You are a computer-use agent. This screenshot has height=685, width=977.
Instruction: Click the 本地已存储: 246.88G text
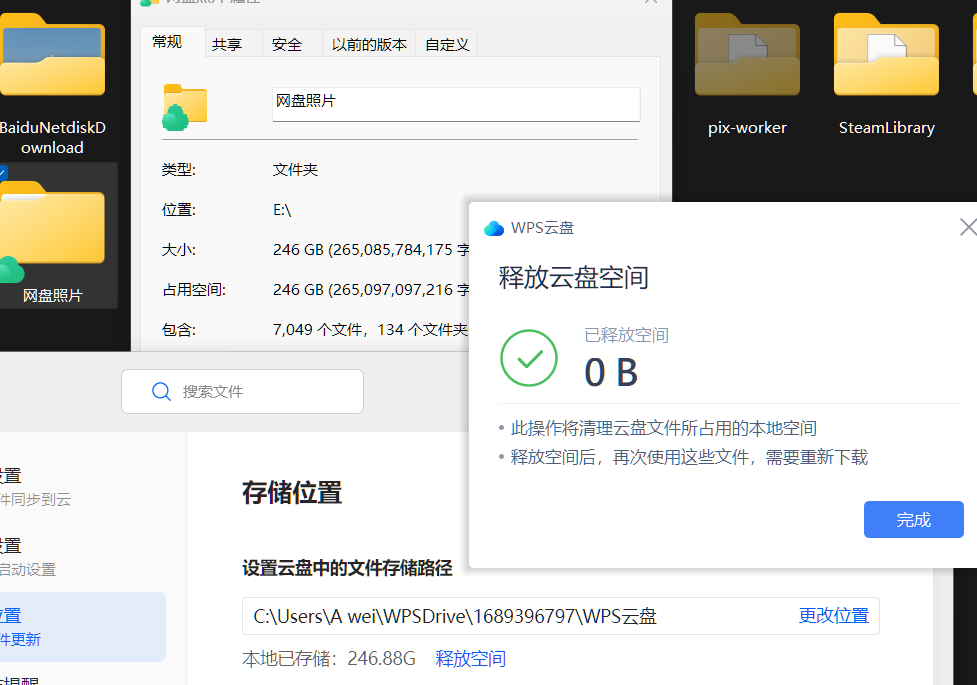[x=329, y=658]
